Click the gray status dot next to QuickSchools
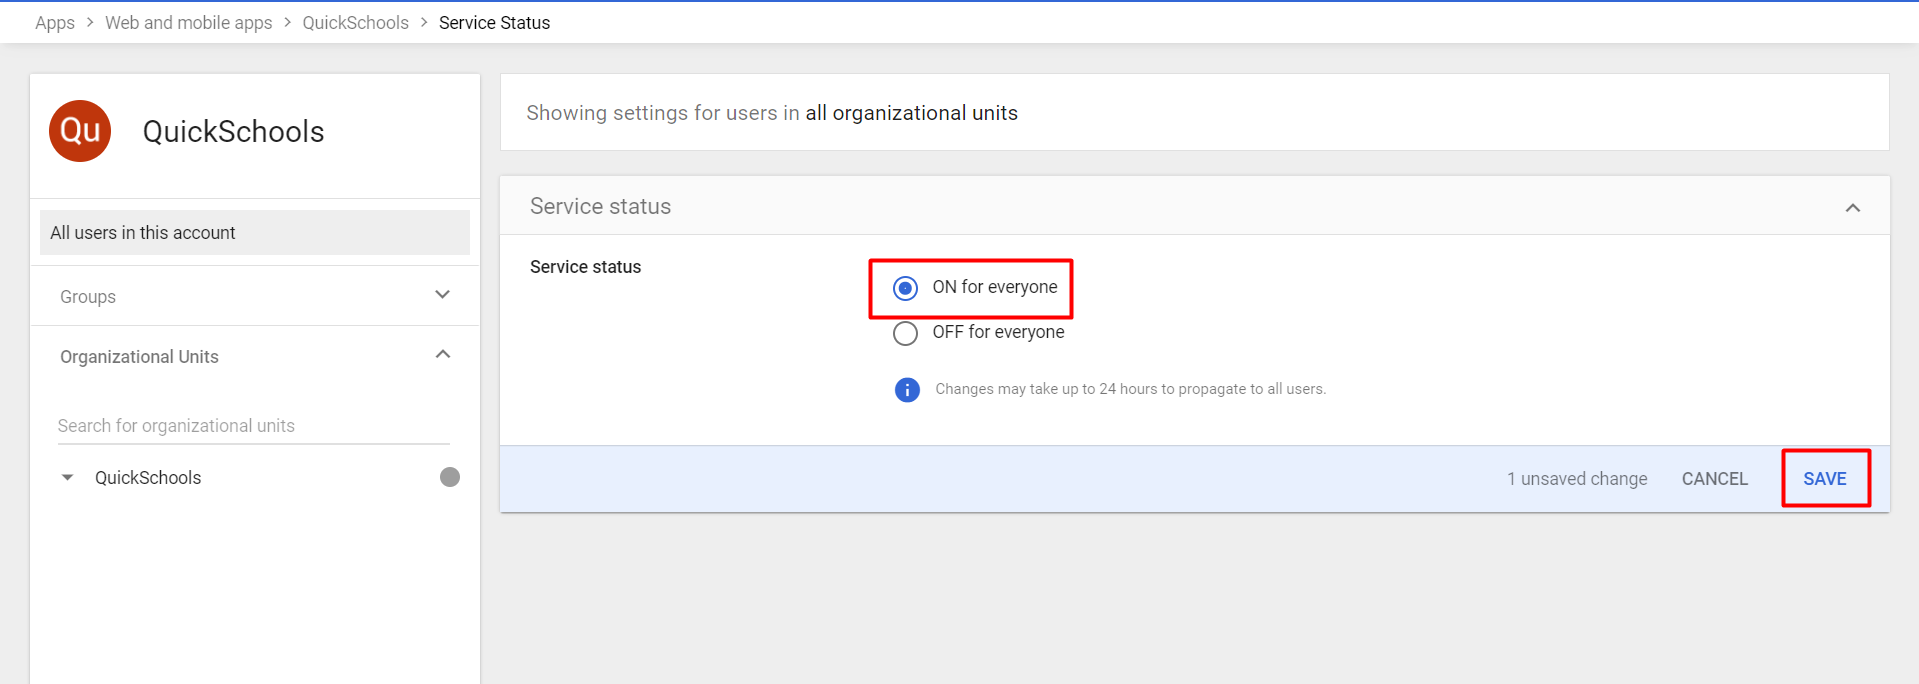 pos(450,477)
